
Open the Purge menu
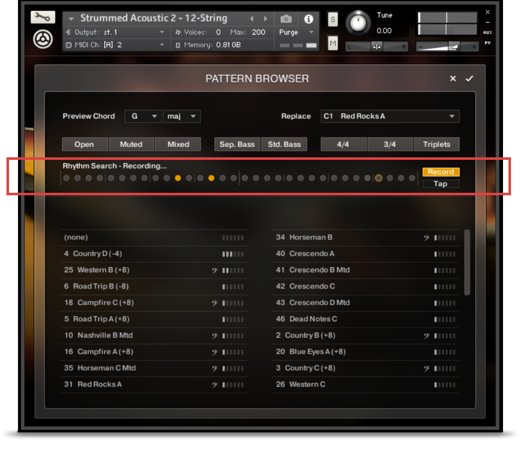[x=296, y=32]
